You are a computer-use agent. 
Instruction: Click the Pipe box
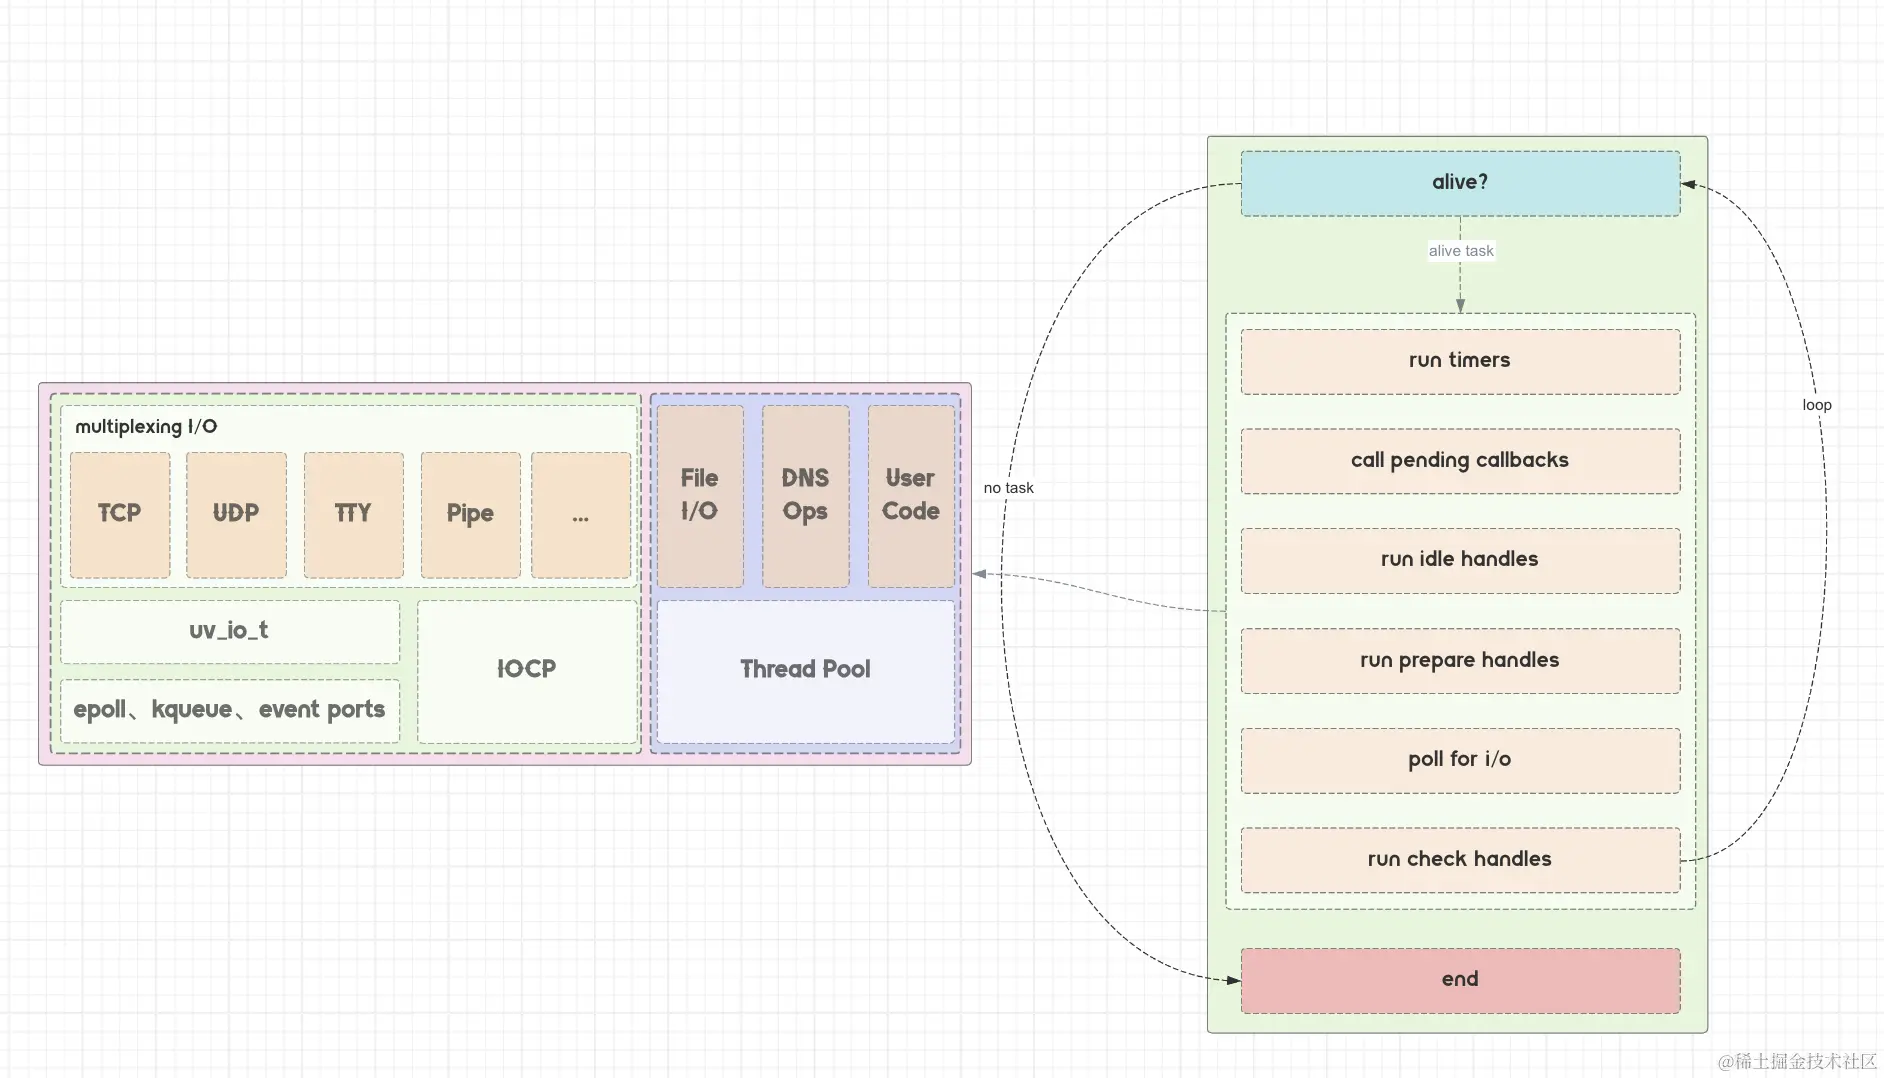pyautogui.click(x=470, y=514)
